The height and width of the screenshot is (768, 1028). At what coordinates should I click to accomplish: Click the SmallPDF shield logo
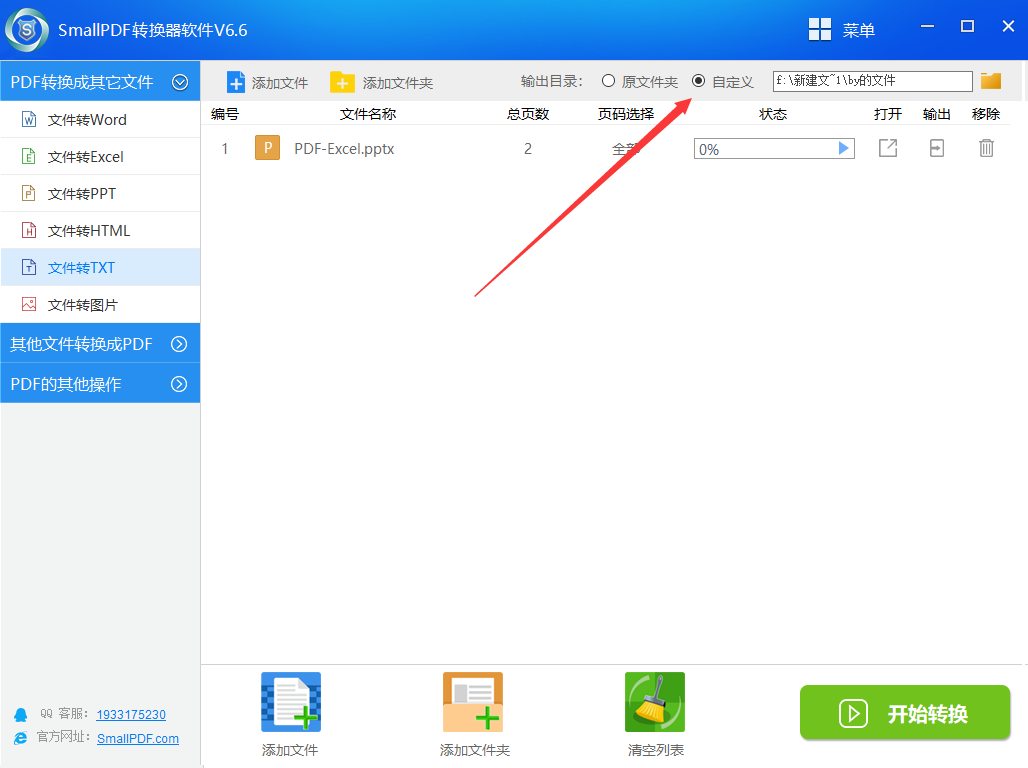point(27,30)
